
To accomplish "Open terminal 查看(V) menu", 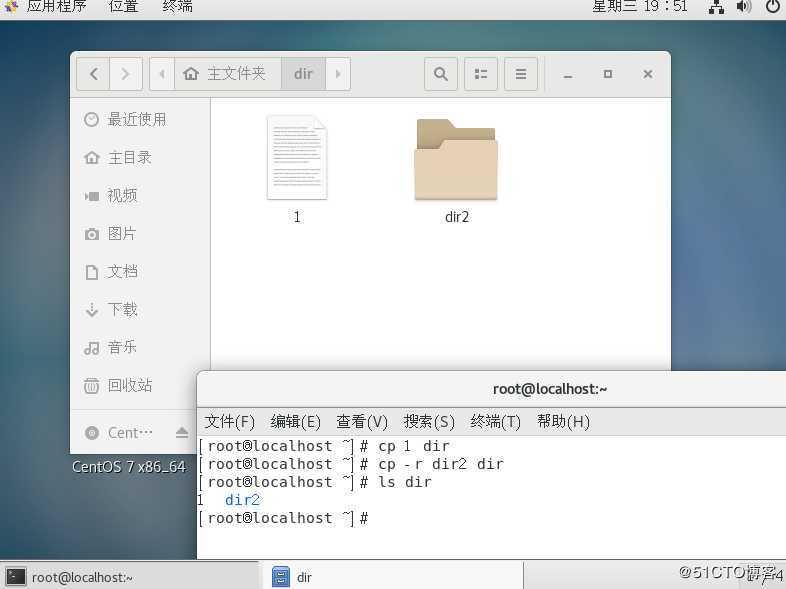I will (362, 422).
